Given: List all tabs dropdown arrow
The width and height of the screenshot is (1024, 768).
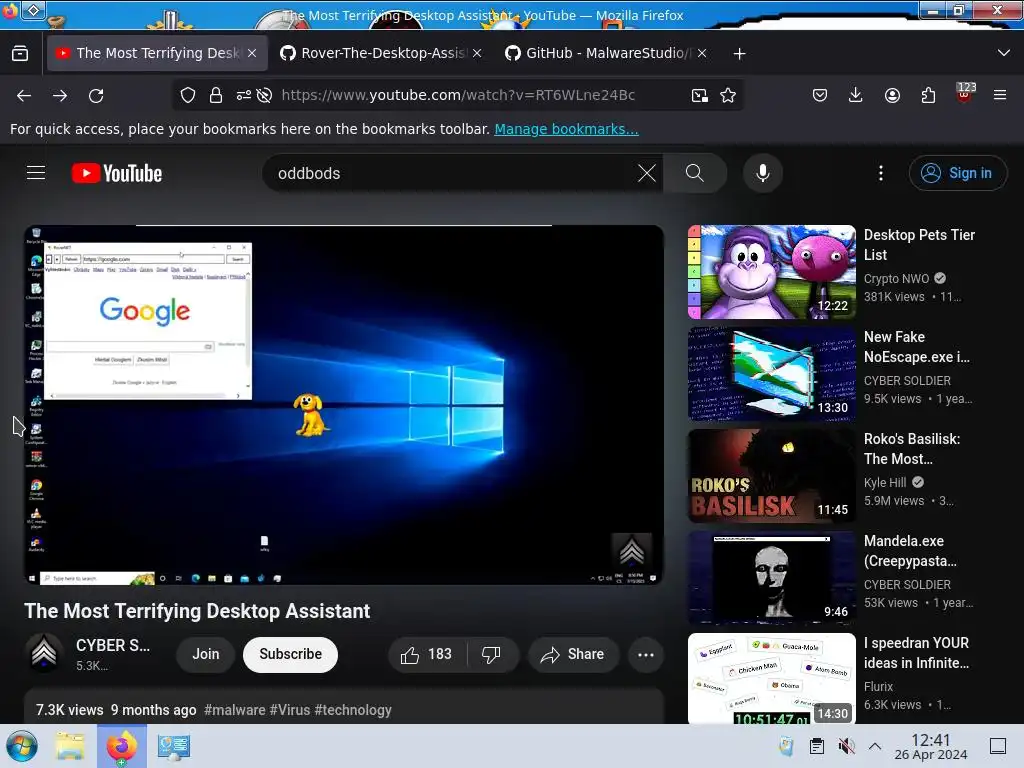Looking at the screenshot, I should (1004, 54).
